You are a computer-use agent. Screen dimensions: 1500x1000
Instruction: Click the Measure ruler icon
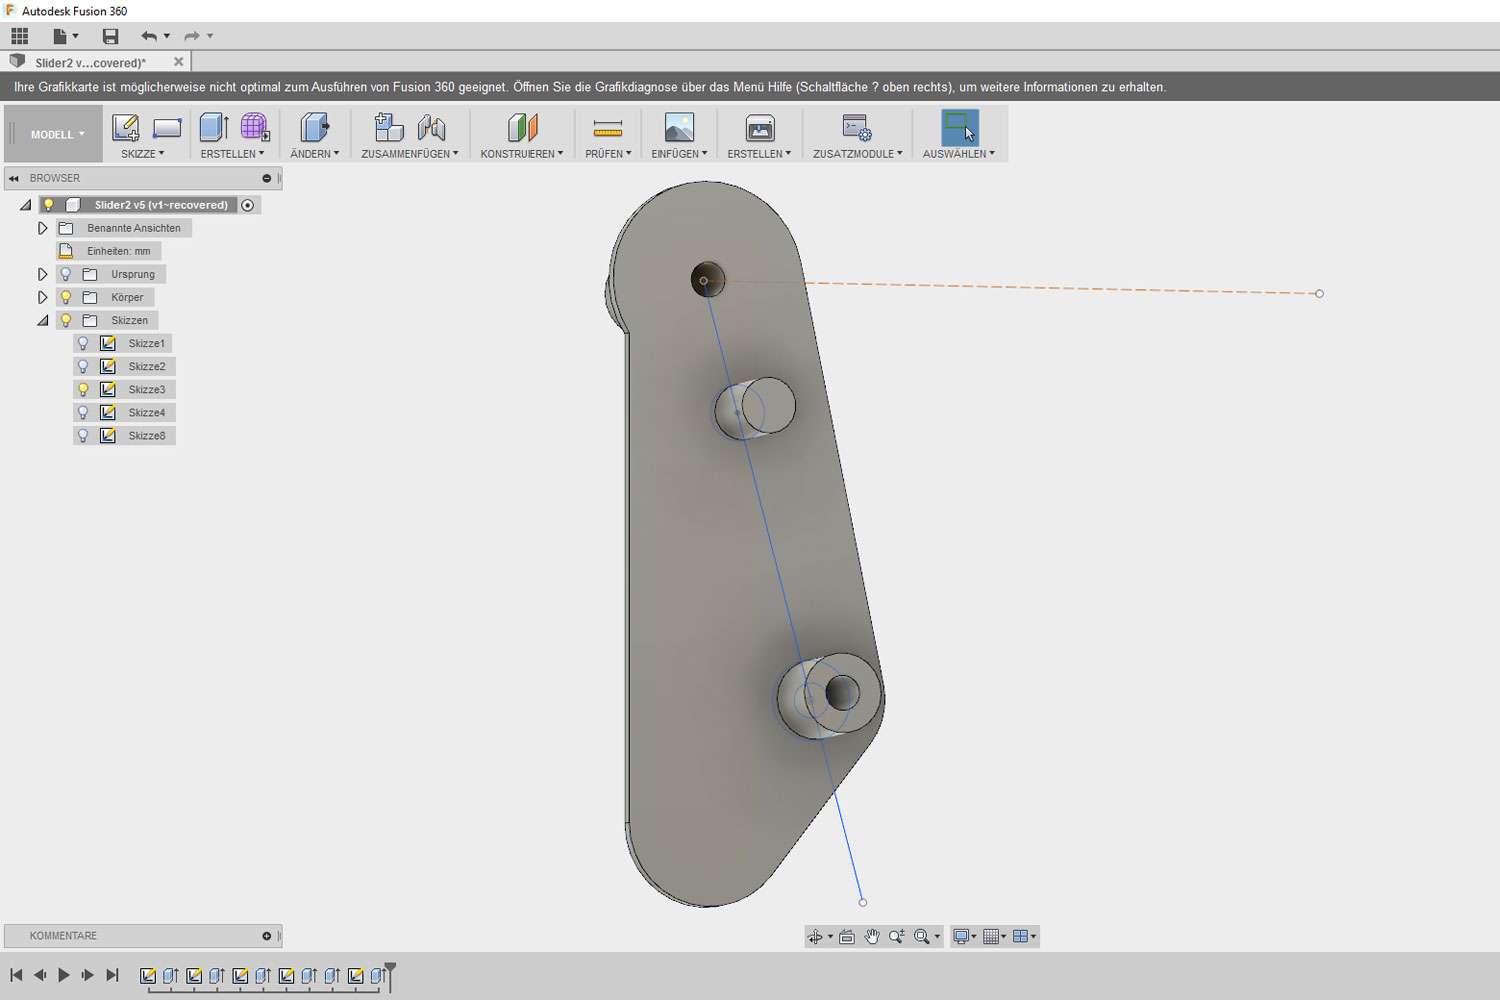click(608, 128)
